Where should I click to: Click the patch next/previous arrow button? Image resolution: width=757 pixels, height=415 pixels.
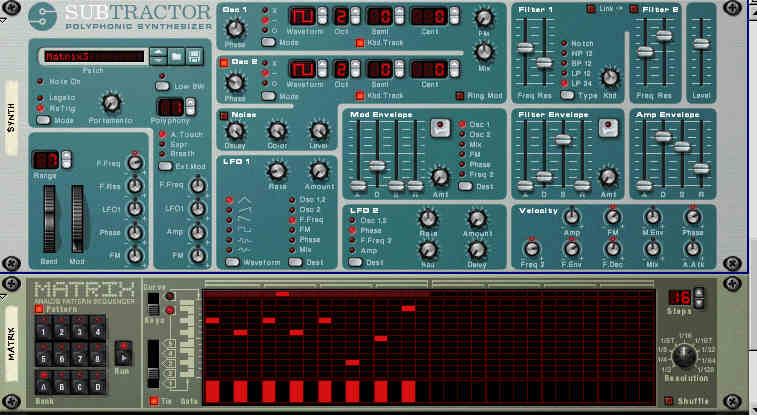(158, 56)
